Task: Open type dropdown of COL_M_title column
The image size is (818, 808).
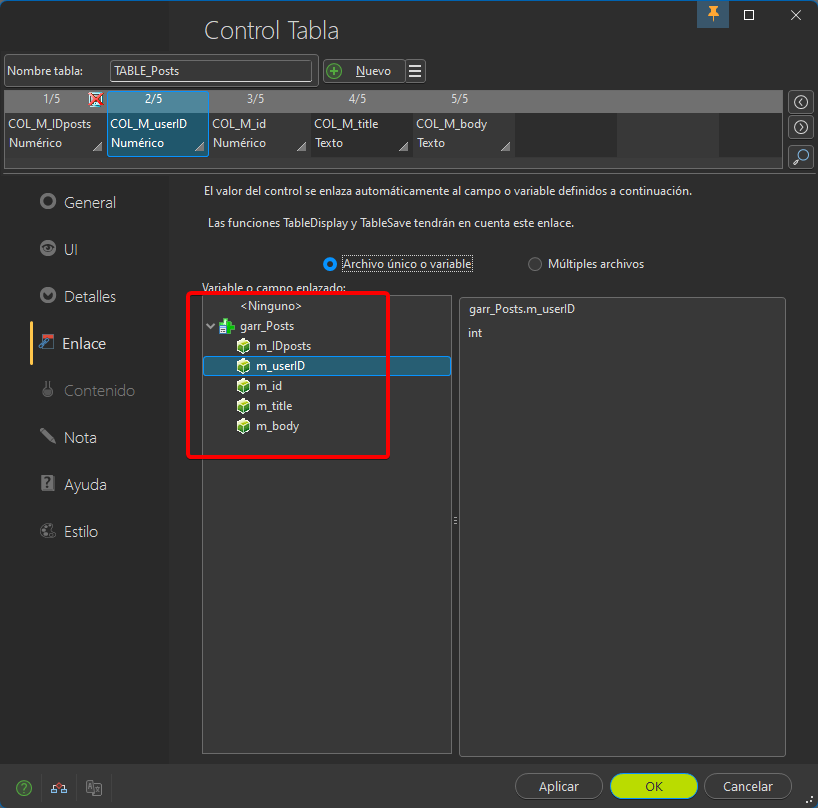Action: [x=403, y=147]
